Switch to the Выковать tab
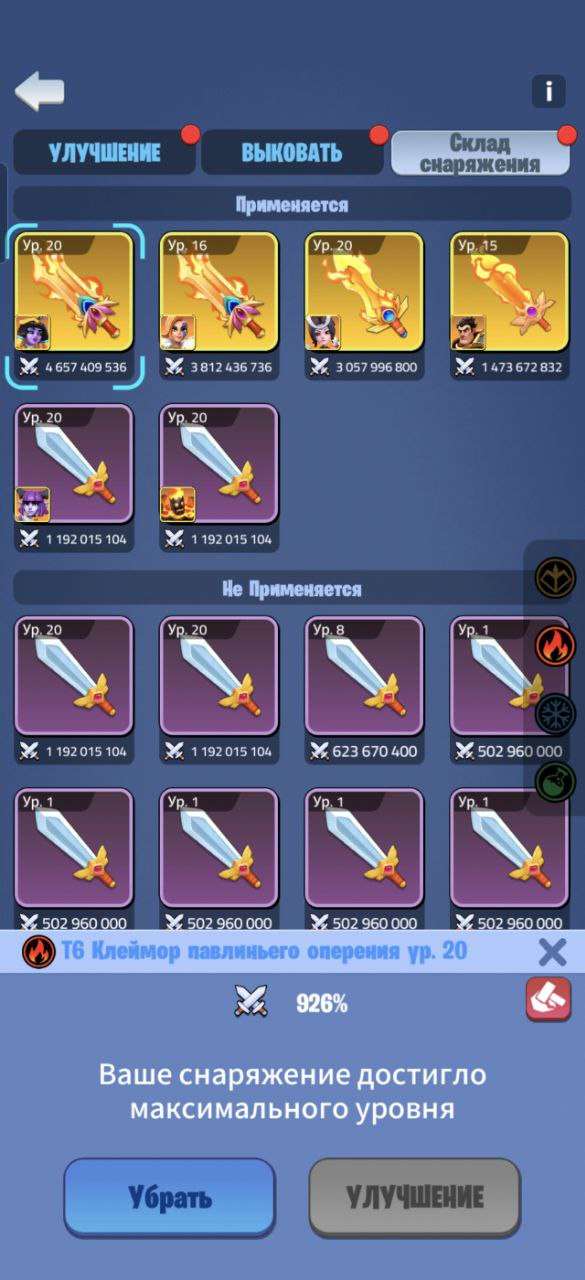 coord(292,152)
